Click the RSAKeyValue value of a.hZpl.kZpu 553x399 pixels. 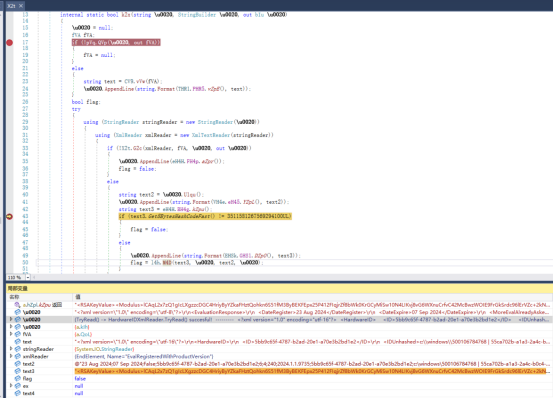[312, 305]
